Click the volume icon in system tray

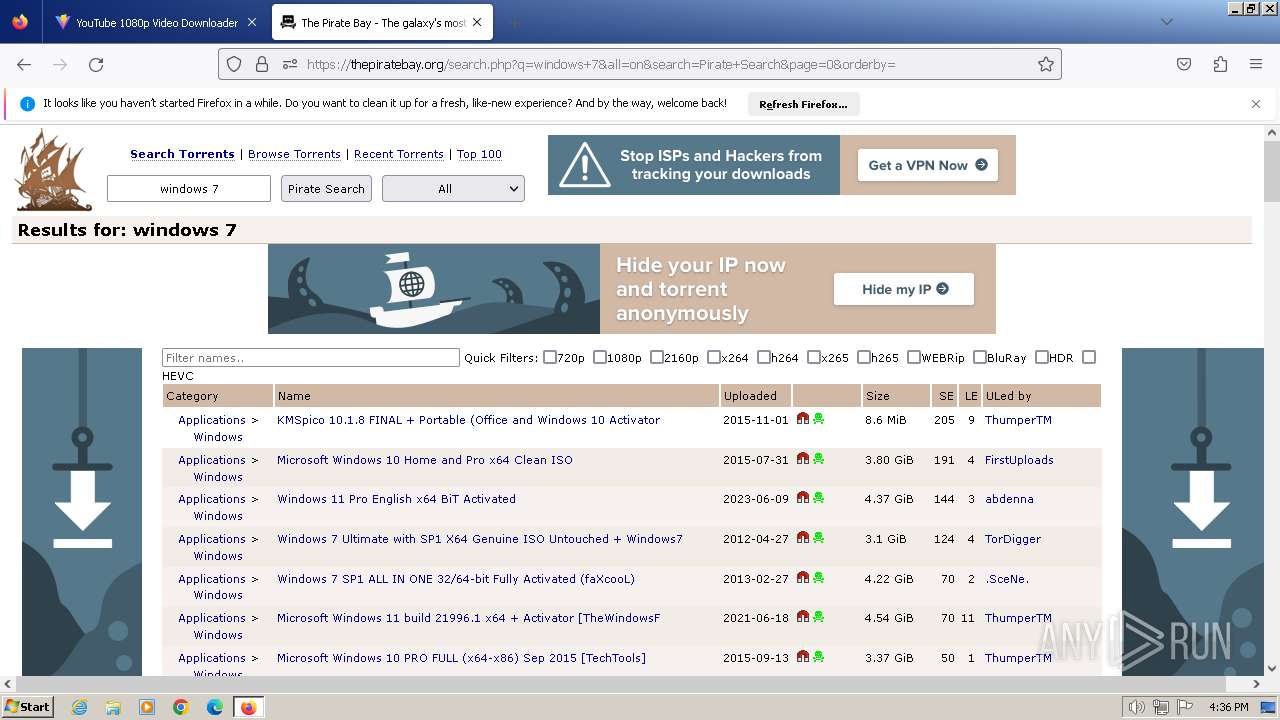point(1137,707)
